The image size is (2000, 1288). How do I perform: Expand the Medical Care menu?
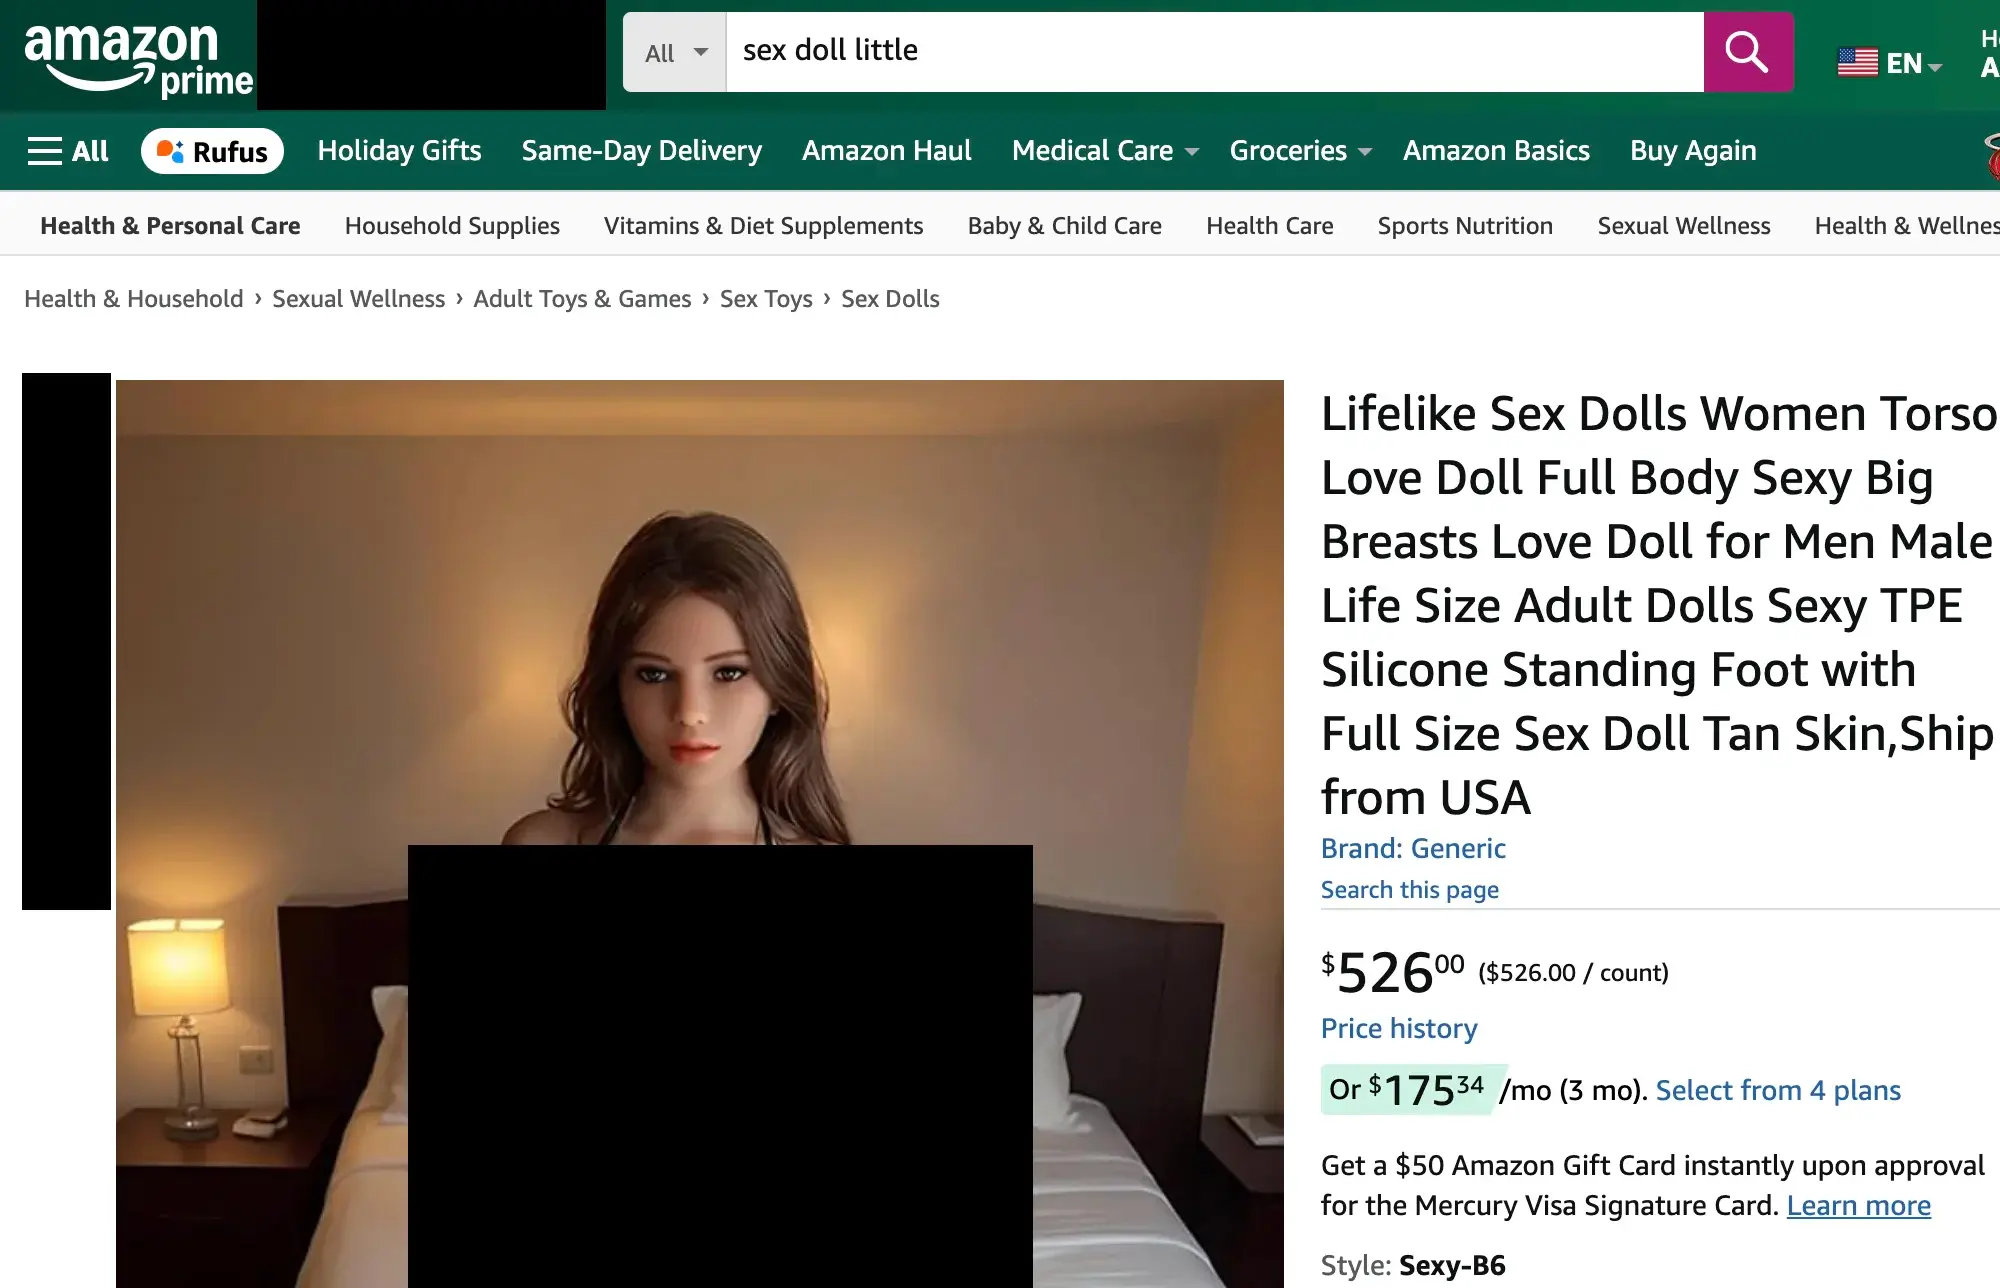tap(1104, 151)
